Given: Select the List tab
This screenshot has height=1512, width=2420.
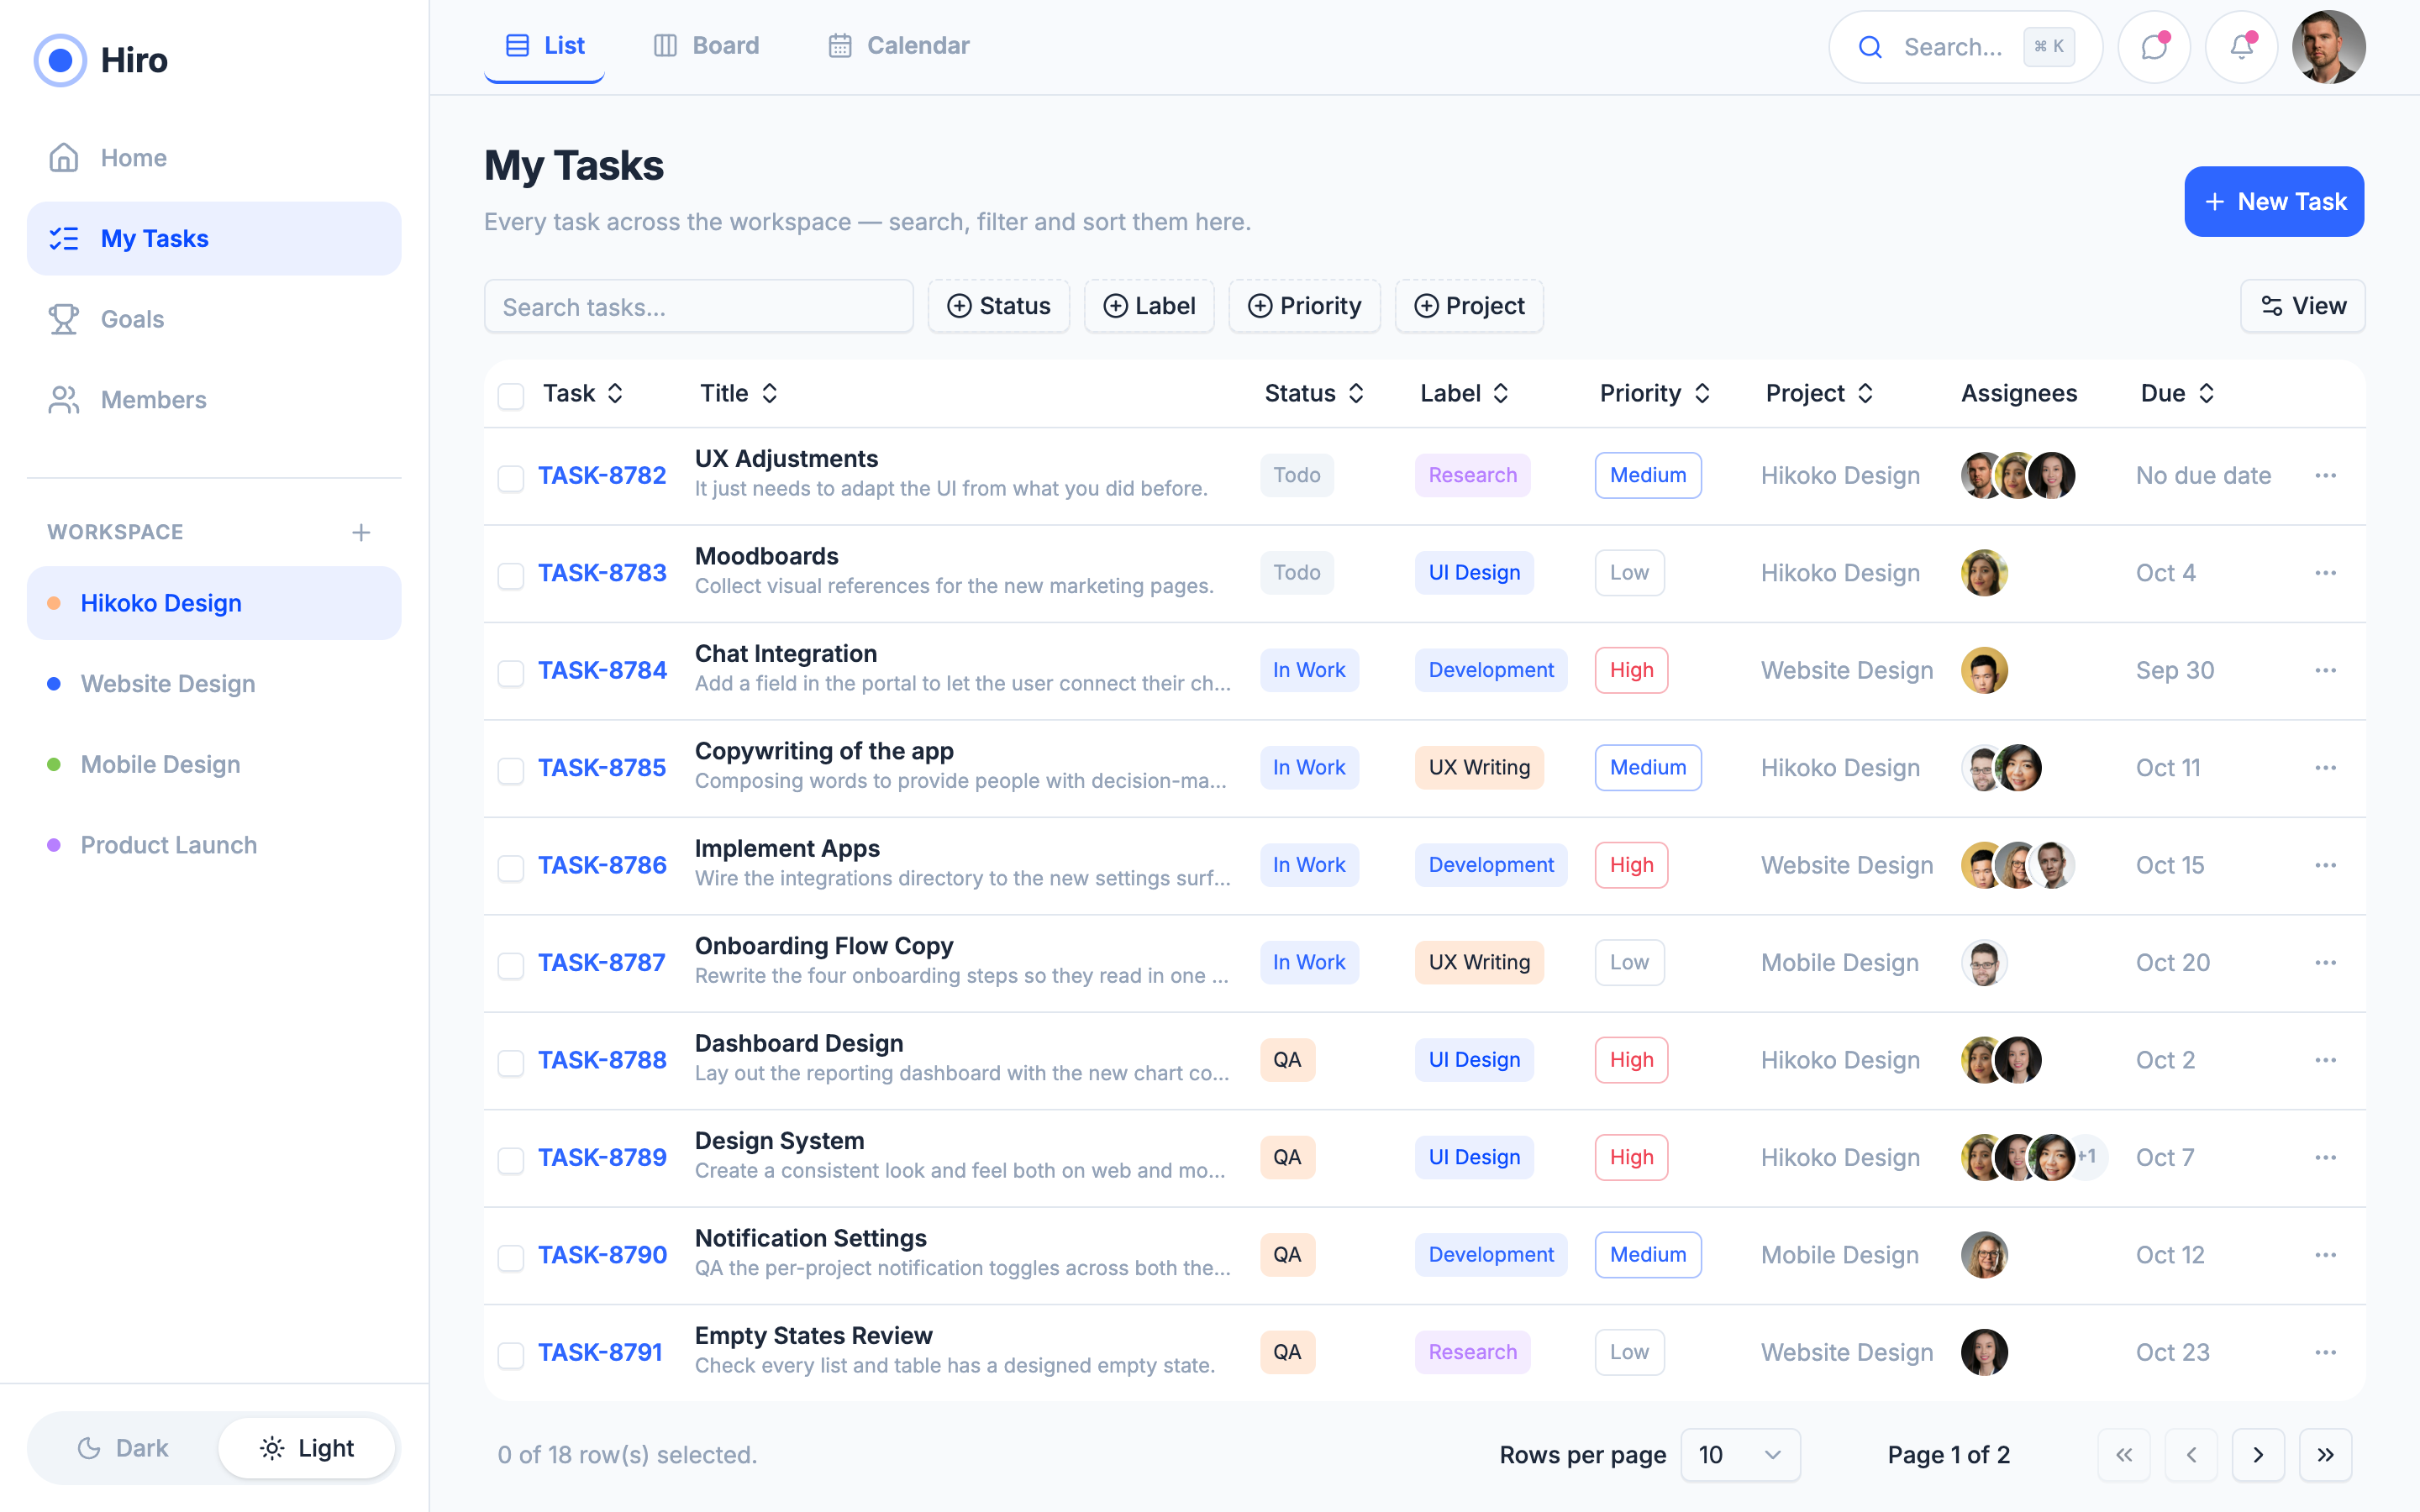Looking at the screenshot, I should point(544,46).
